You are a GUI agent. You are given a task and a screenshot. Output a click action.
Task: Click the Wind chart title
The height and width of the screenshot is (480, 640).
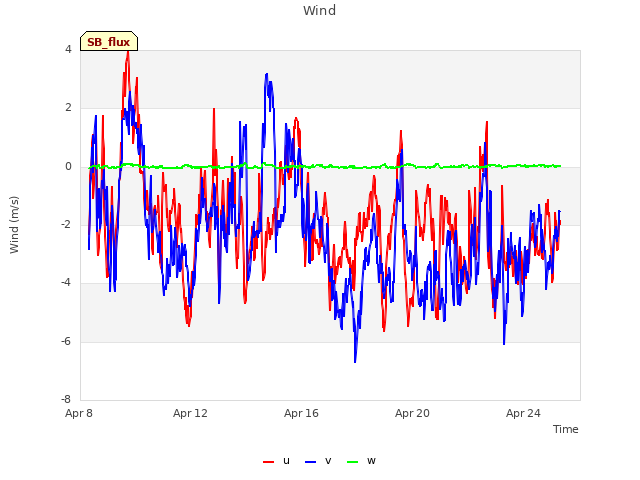tap(319, 10)
